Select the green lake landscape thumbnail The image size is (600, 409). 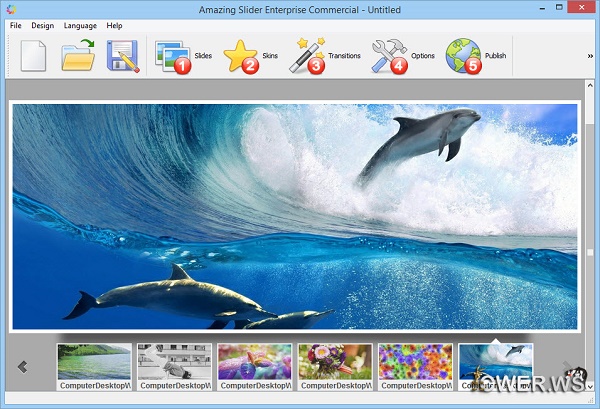click(x=94, y=367)
